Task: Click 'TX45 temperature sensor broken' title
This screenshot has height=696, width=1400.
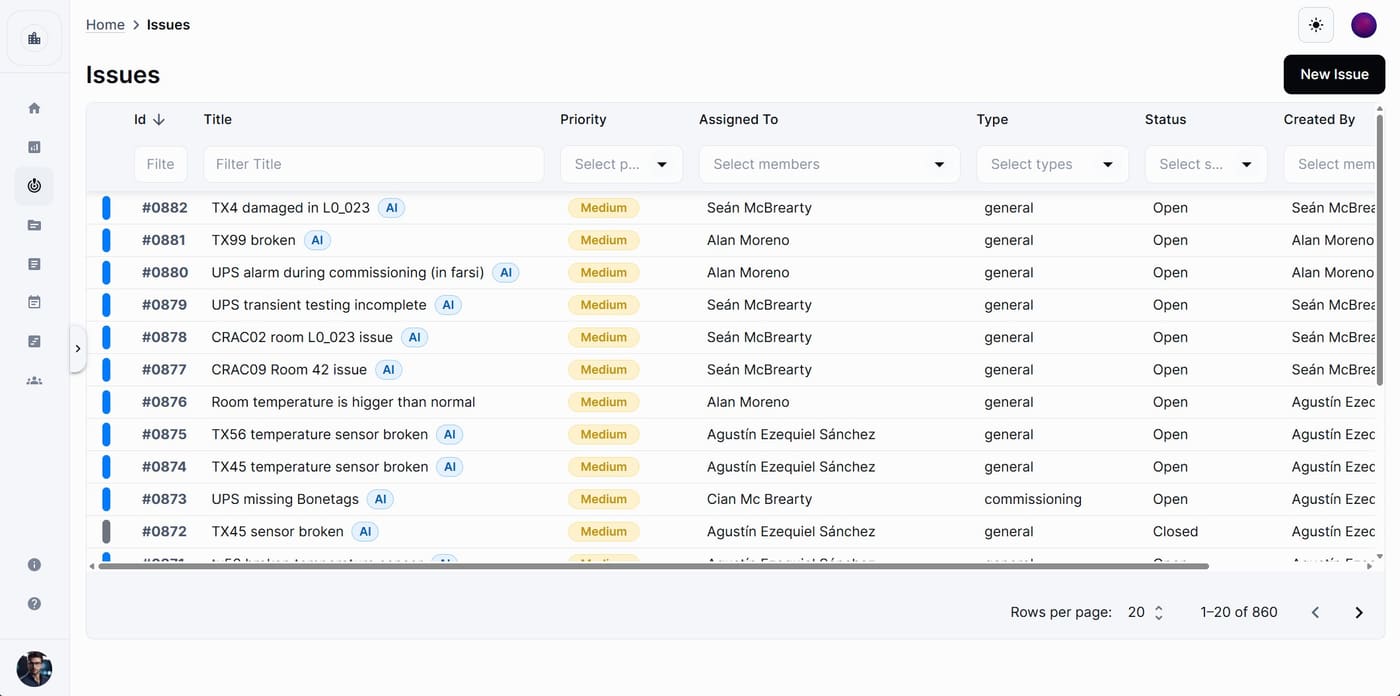Action: [x=320, y=467]
